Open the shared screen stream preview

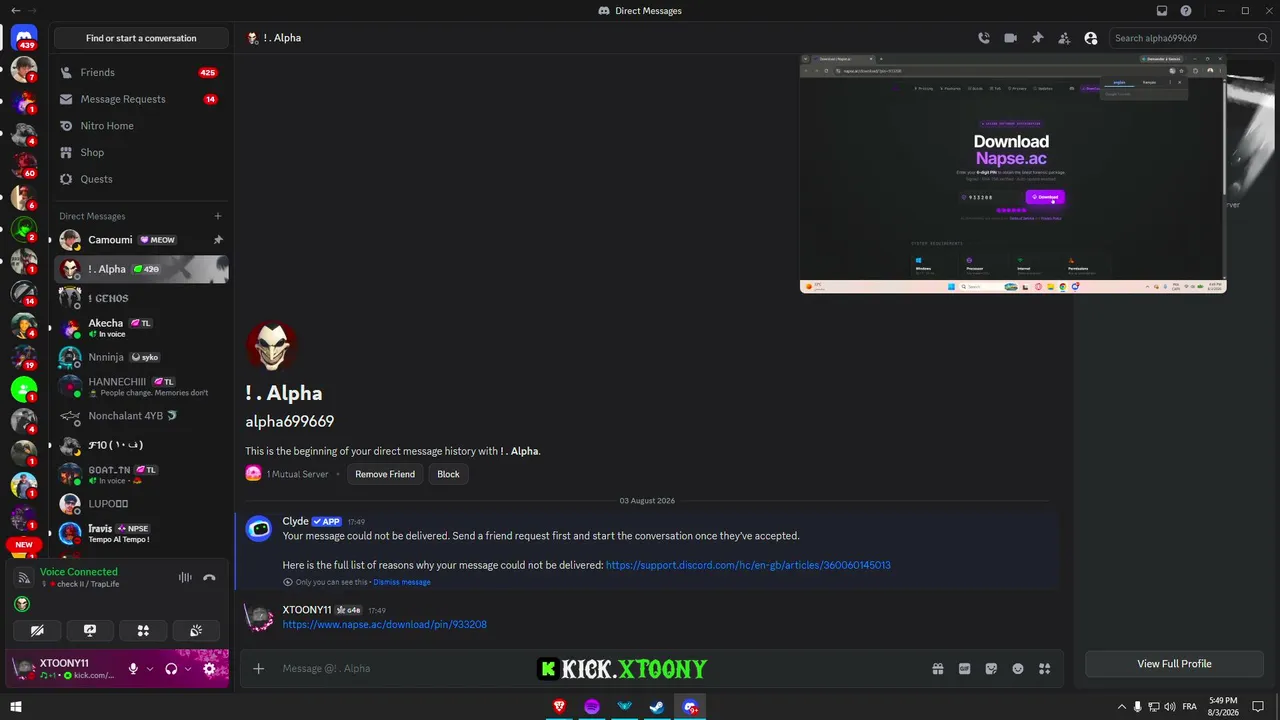tap(1013, 173)
